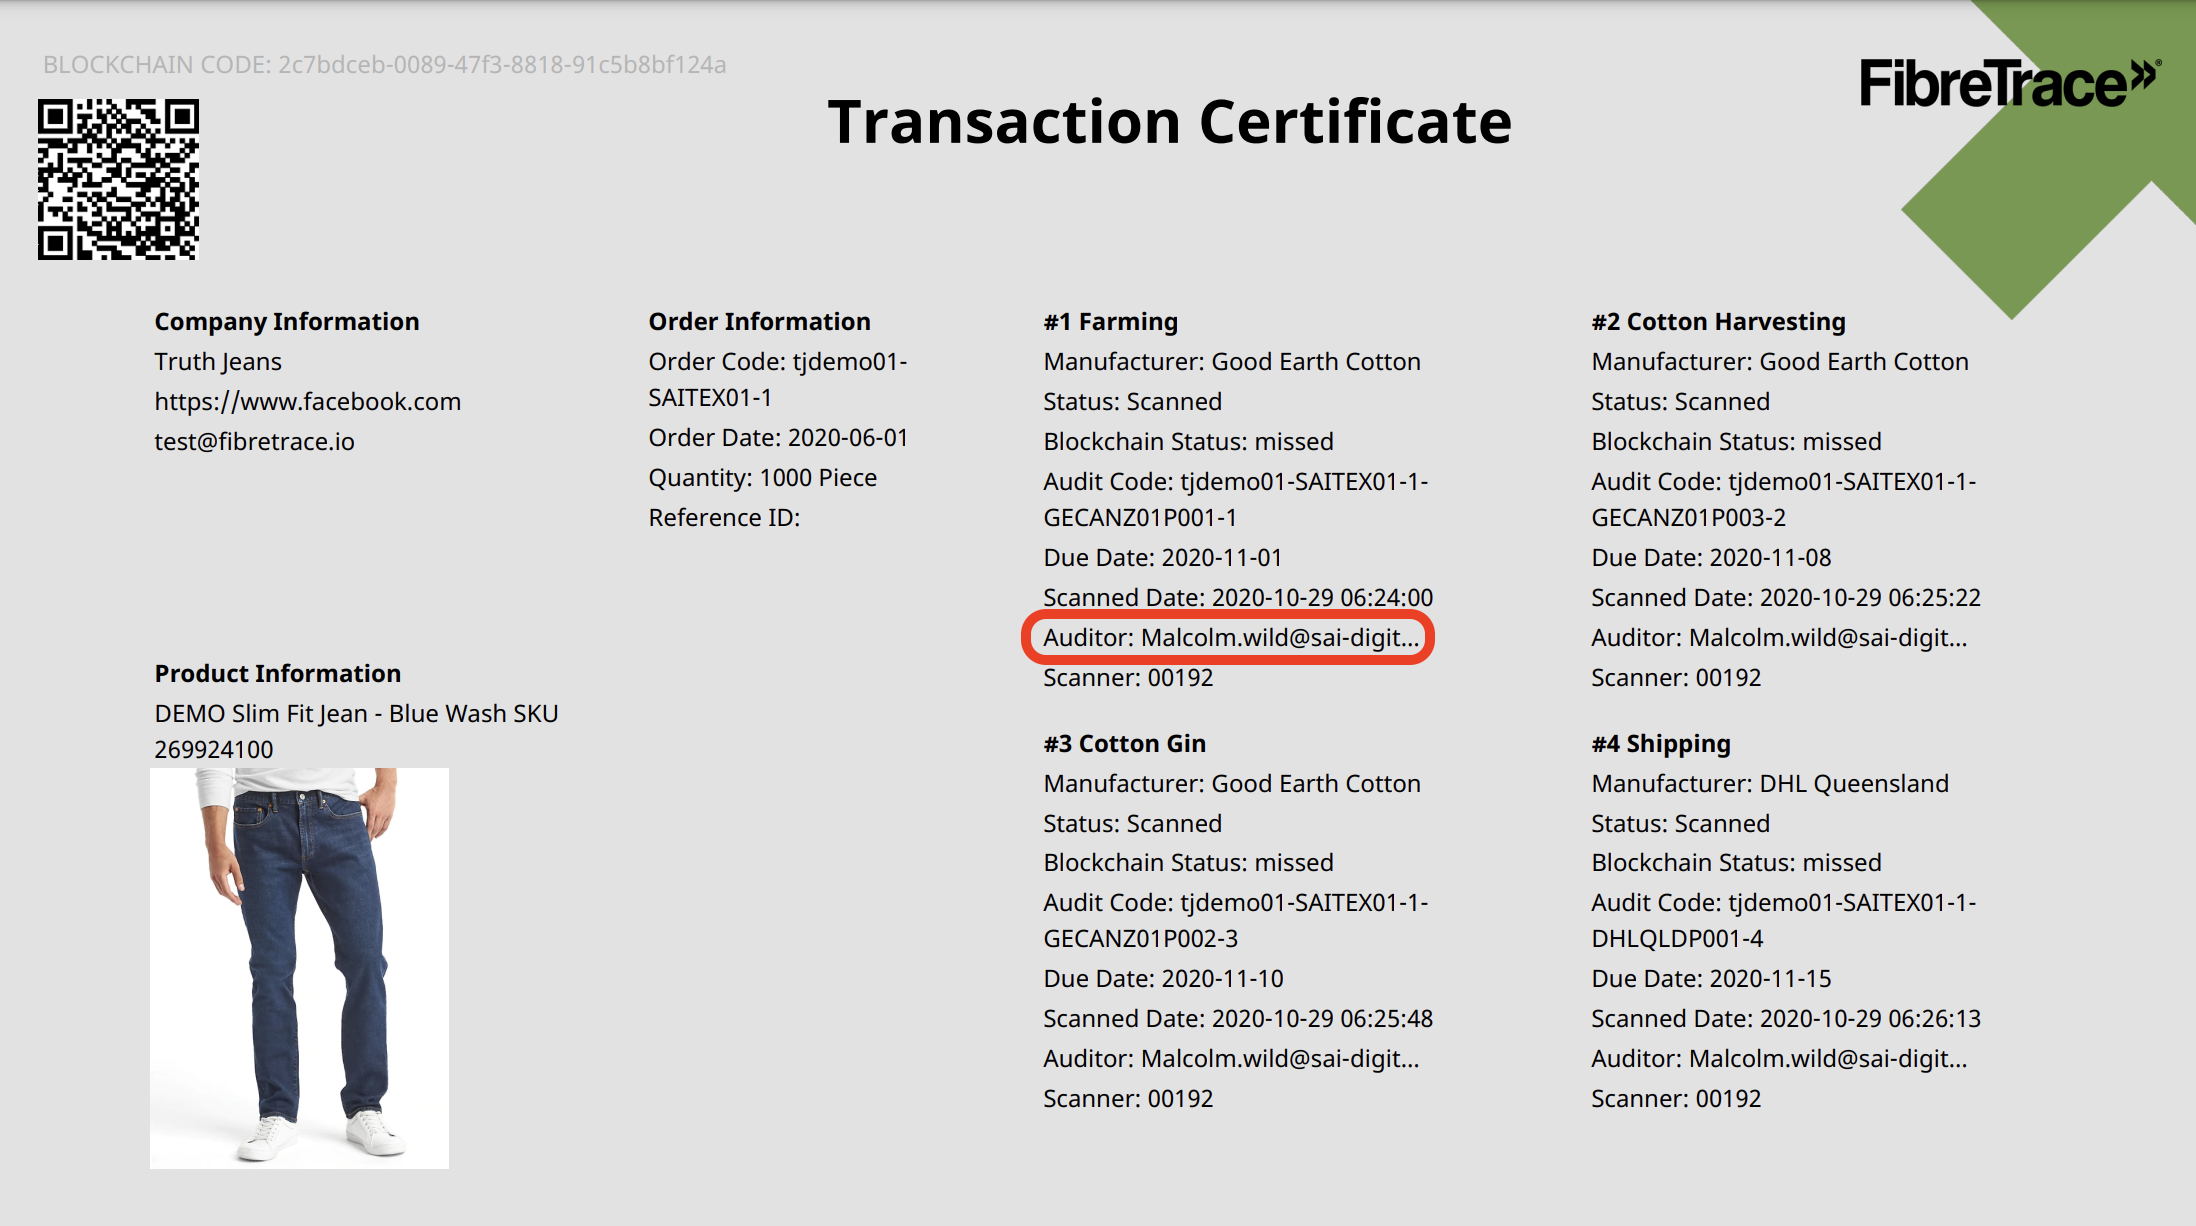Click the Order Information heading
This screenshot has height=1226, width=2196.
coord(759,322)
